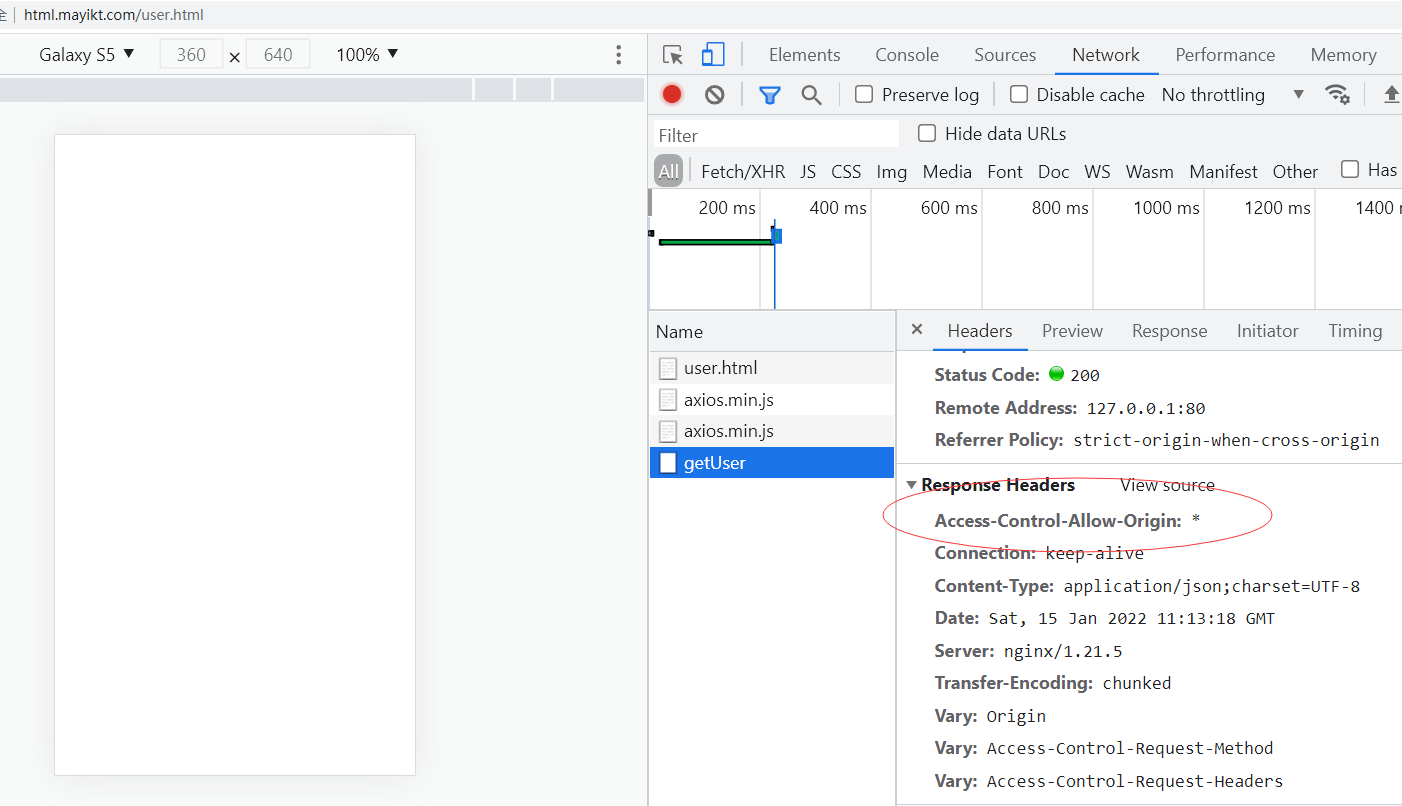Toggle the network filter funnel icon
The width and height of the screenshot is (1402, 806).
tap(769, 95)
